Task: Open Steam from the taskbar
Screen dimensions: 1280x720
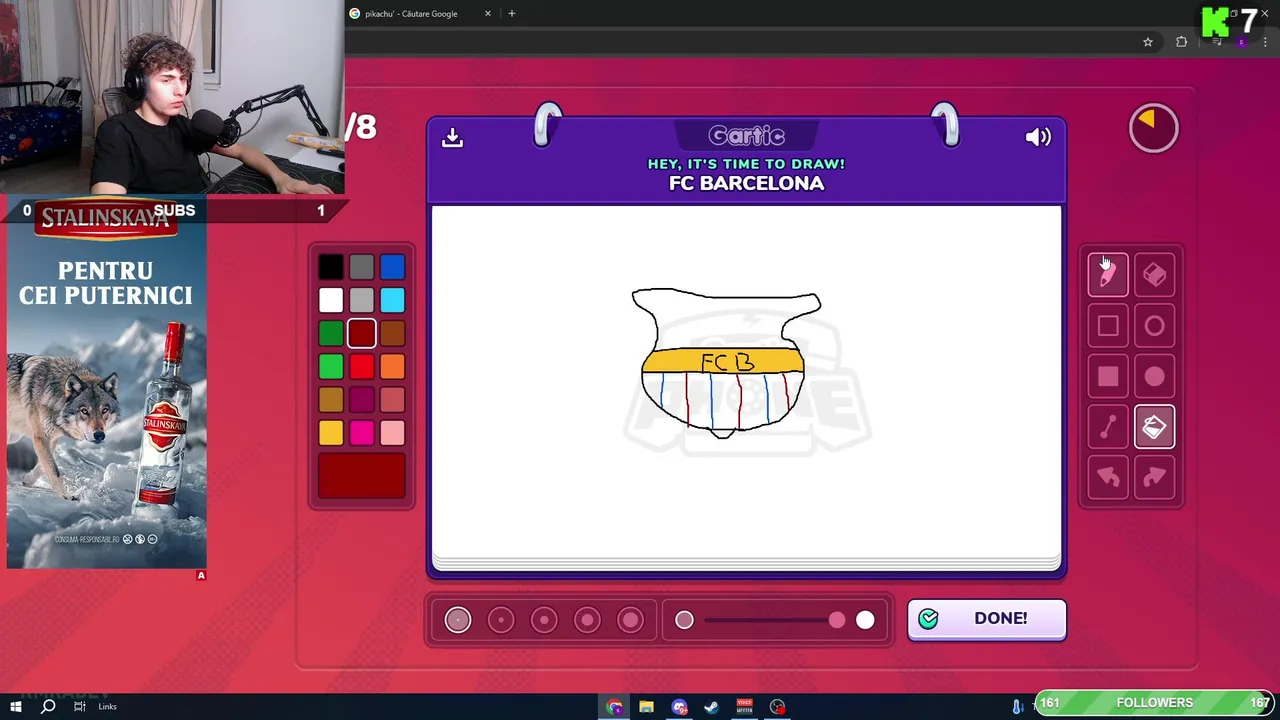Action: [x=712, y=707]
